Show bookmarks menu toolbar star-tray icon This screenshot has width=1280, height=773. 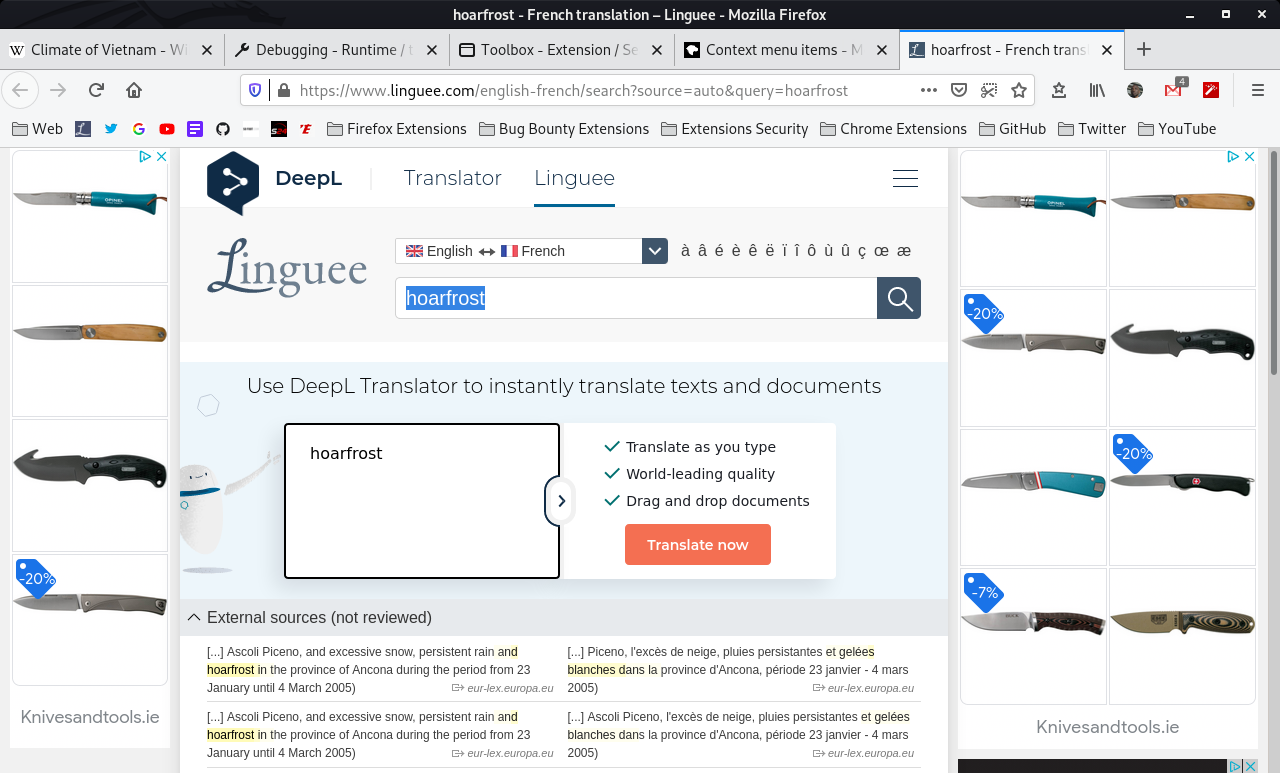1059,90
